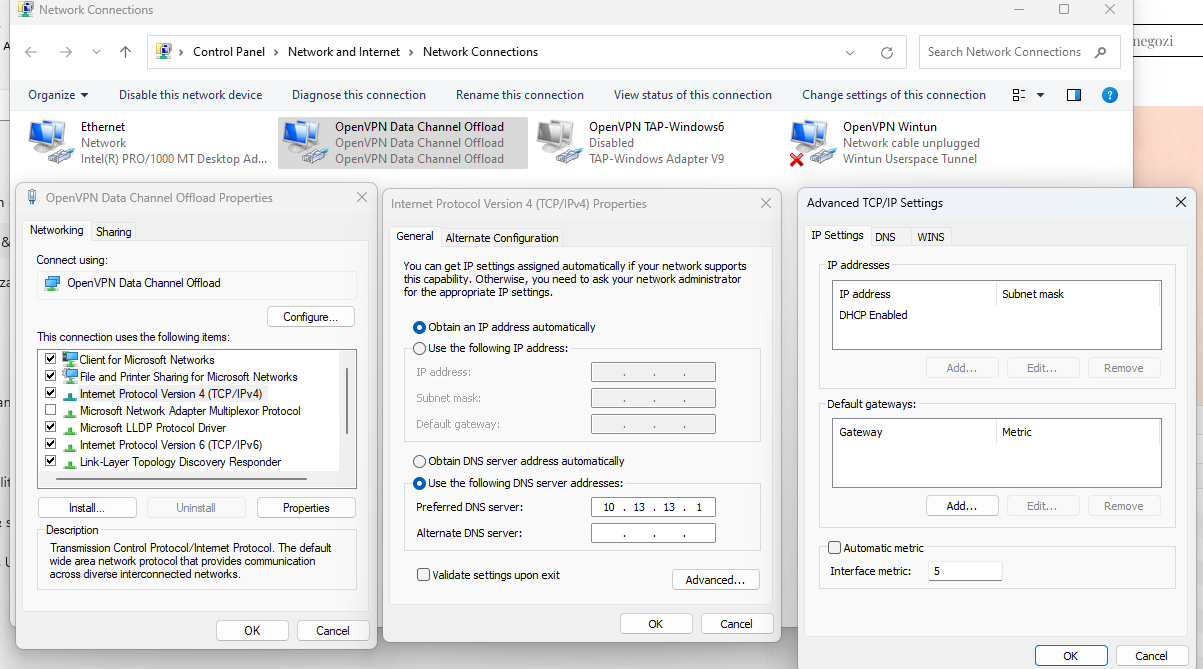Click Add... under Default gateways
1203x669 pixels.
pos(962,506)
